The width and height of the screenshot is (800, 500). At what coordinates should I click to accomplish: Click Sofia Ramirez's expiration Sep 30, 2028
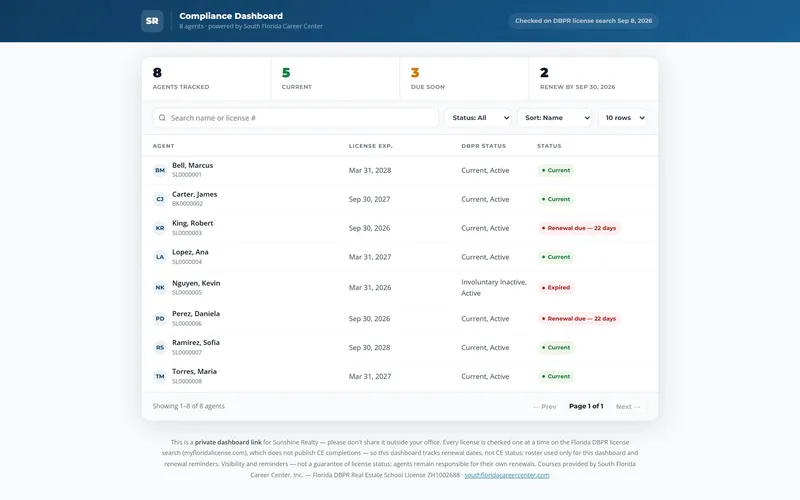(369, 347)
